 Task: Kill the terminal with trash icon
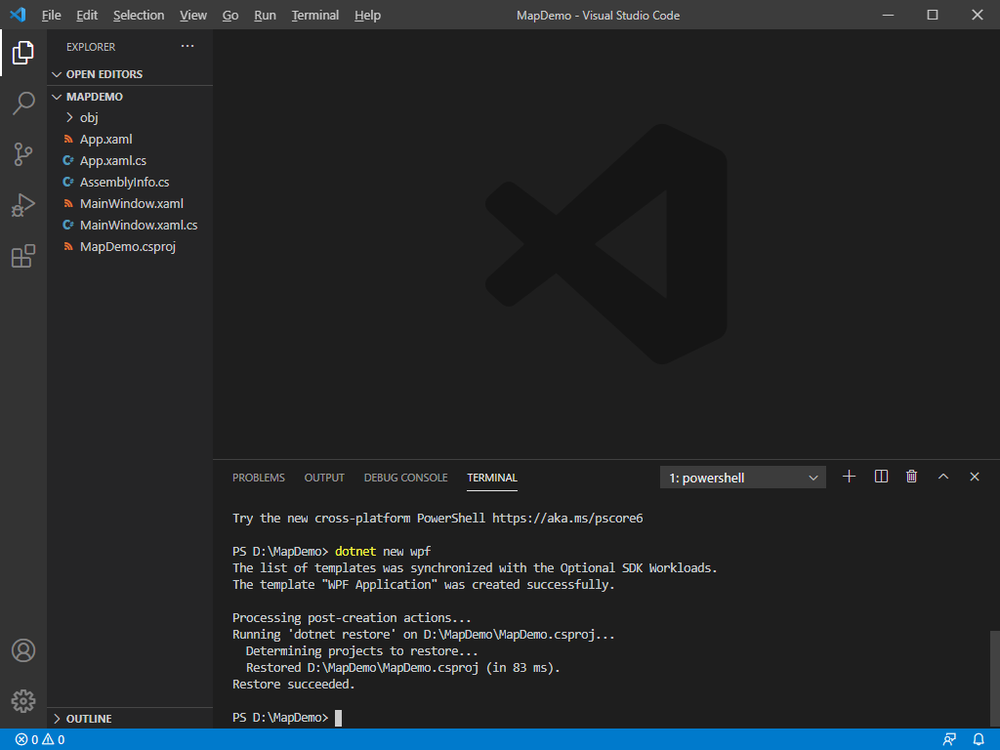click(x=911, y=476)
